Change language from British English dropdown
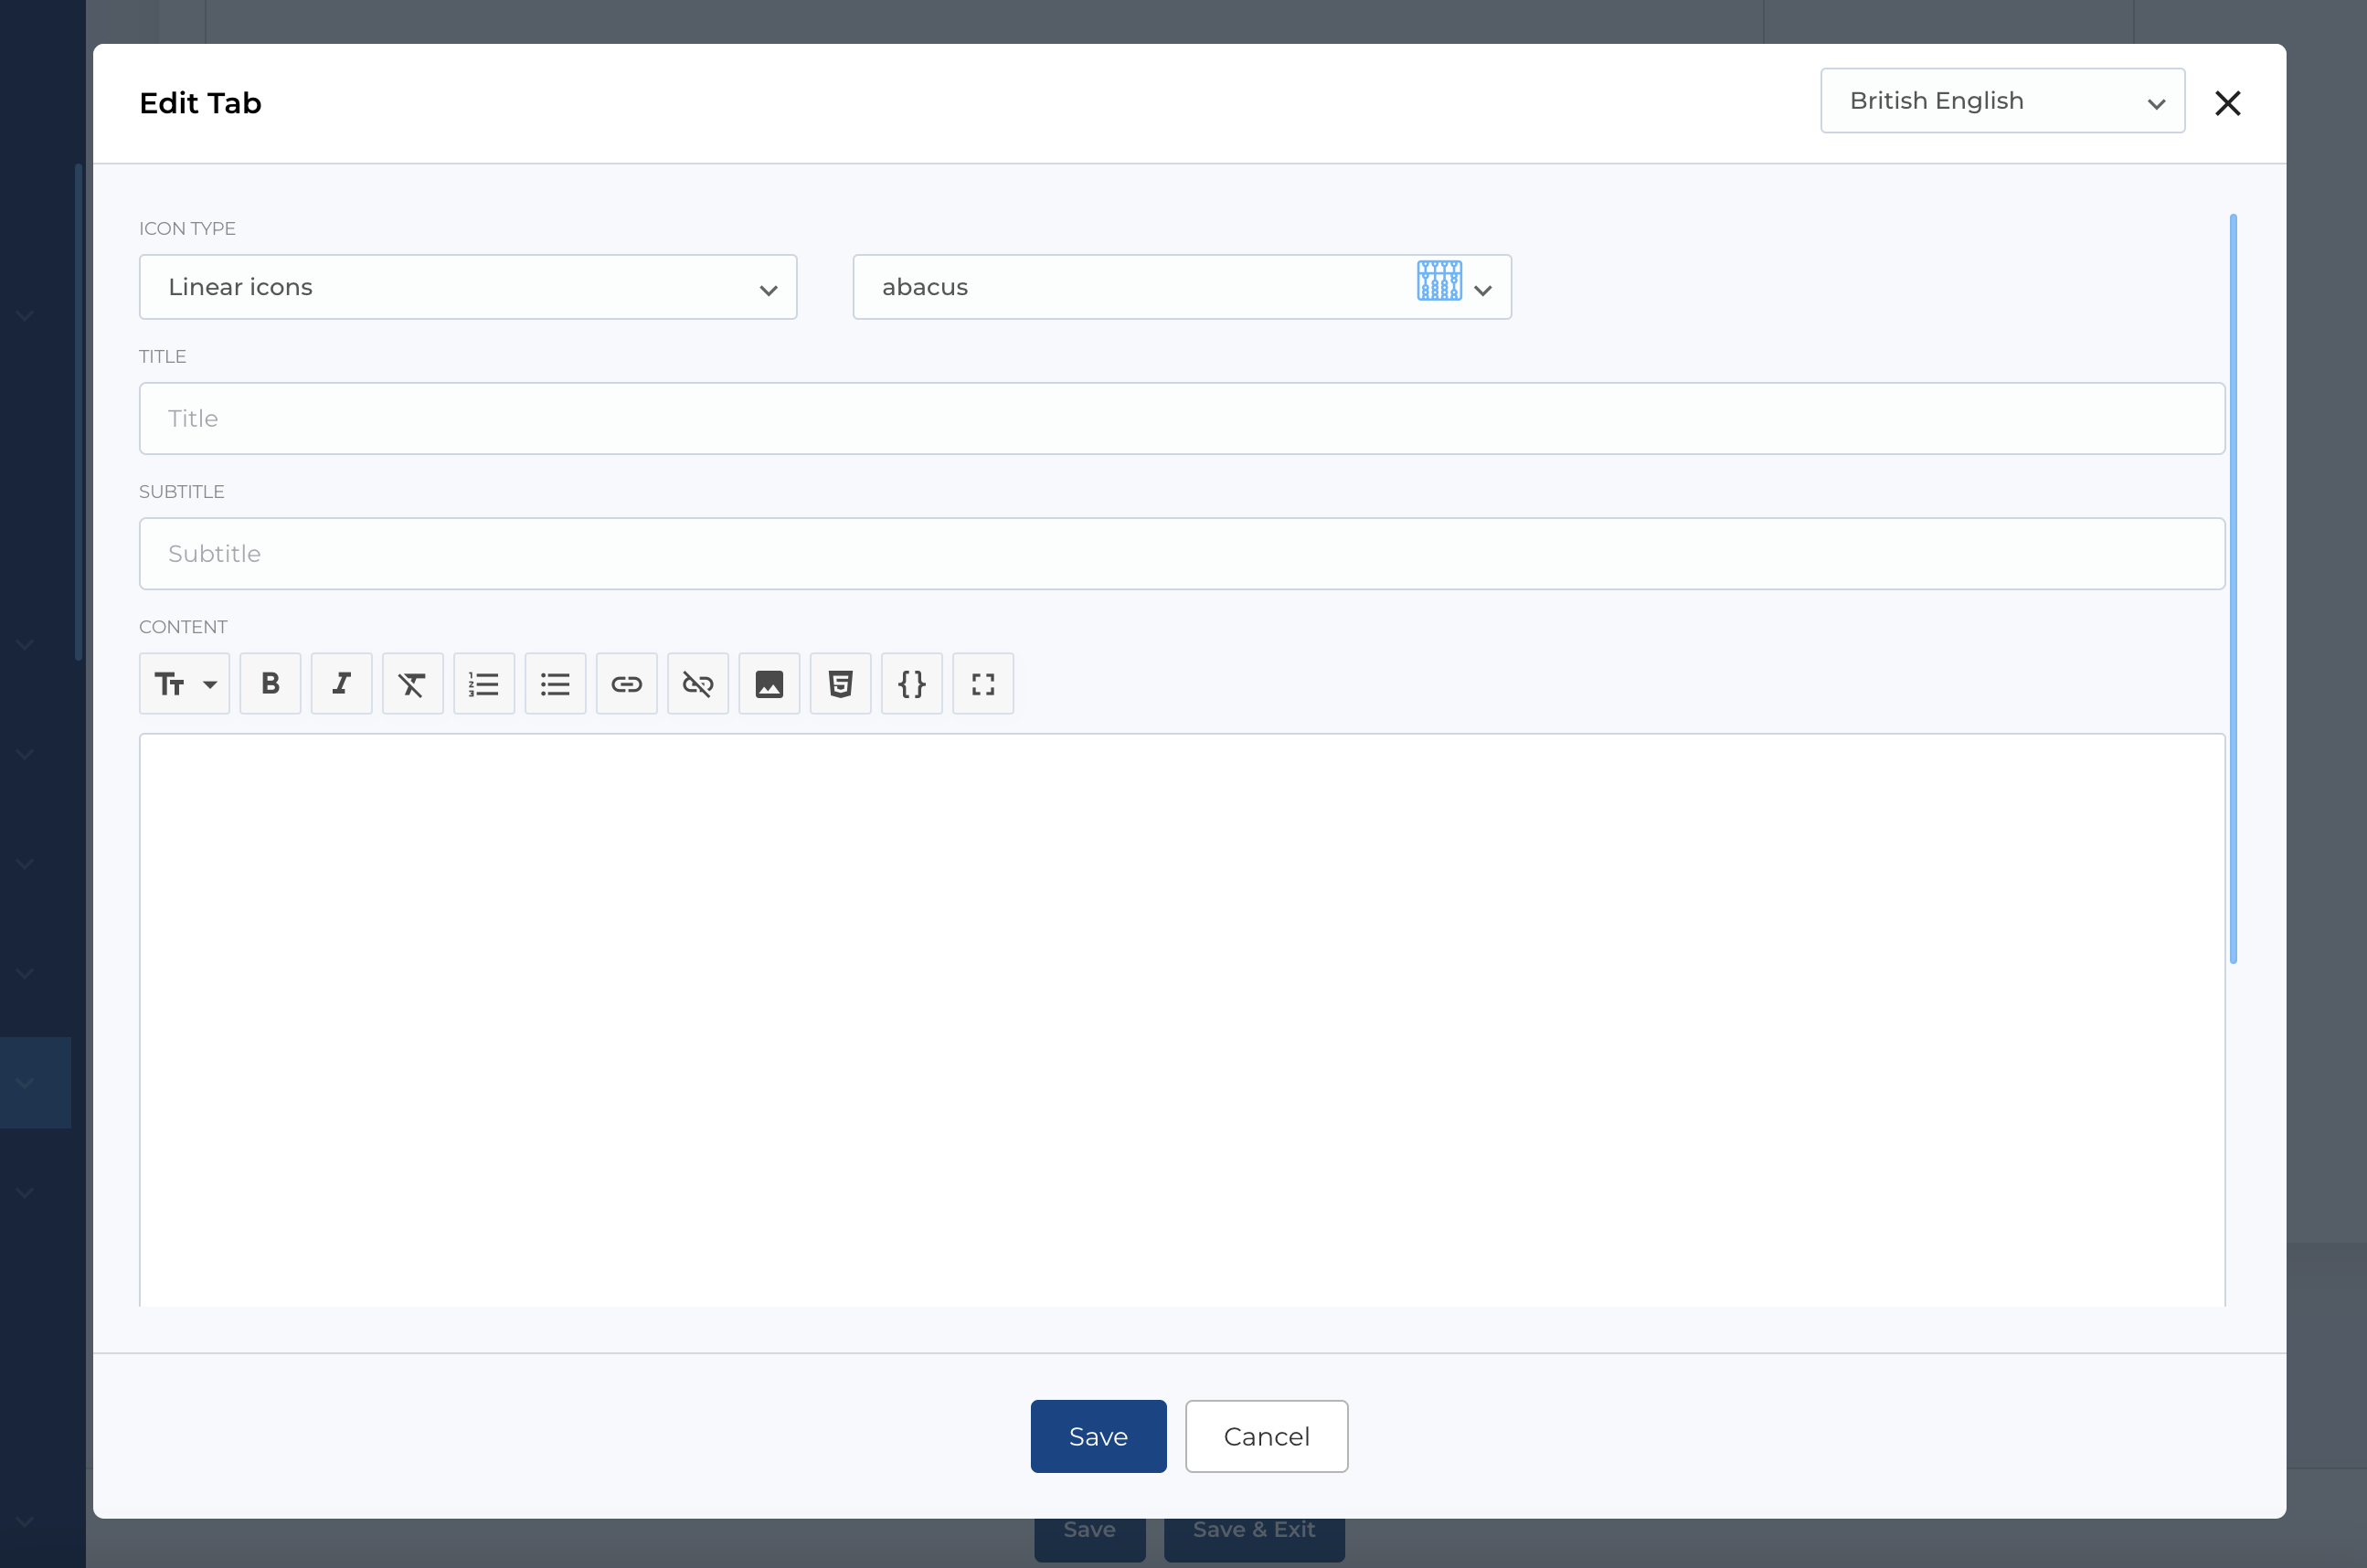Screen dimensions: 2367x1568 coord(2001,101)
